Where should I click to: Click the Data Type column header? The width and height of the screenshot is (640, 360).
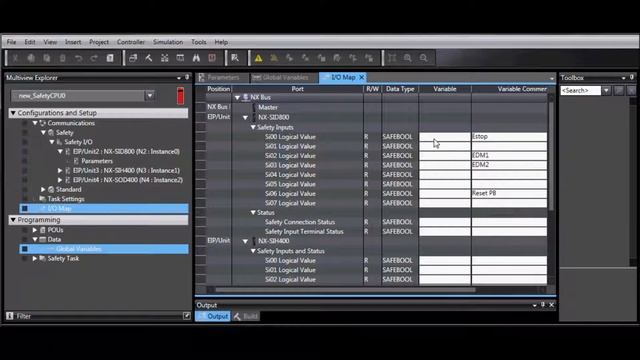(400, 89)
